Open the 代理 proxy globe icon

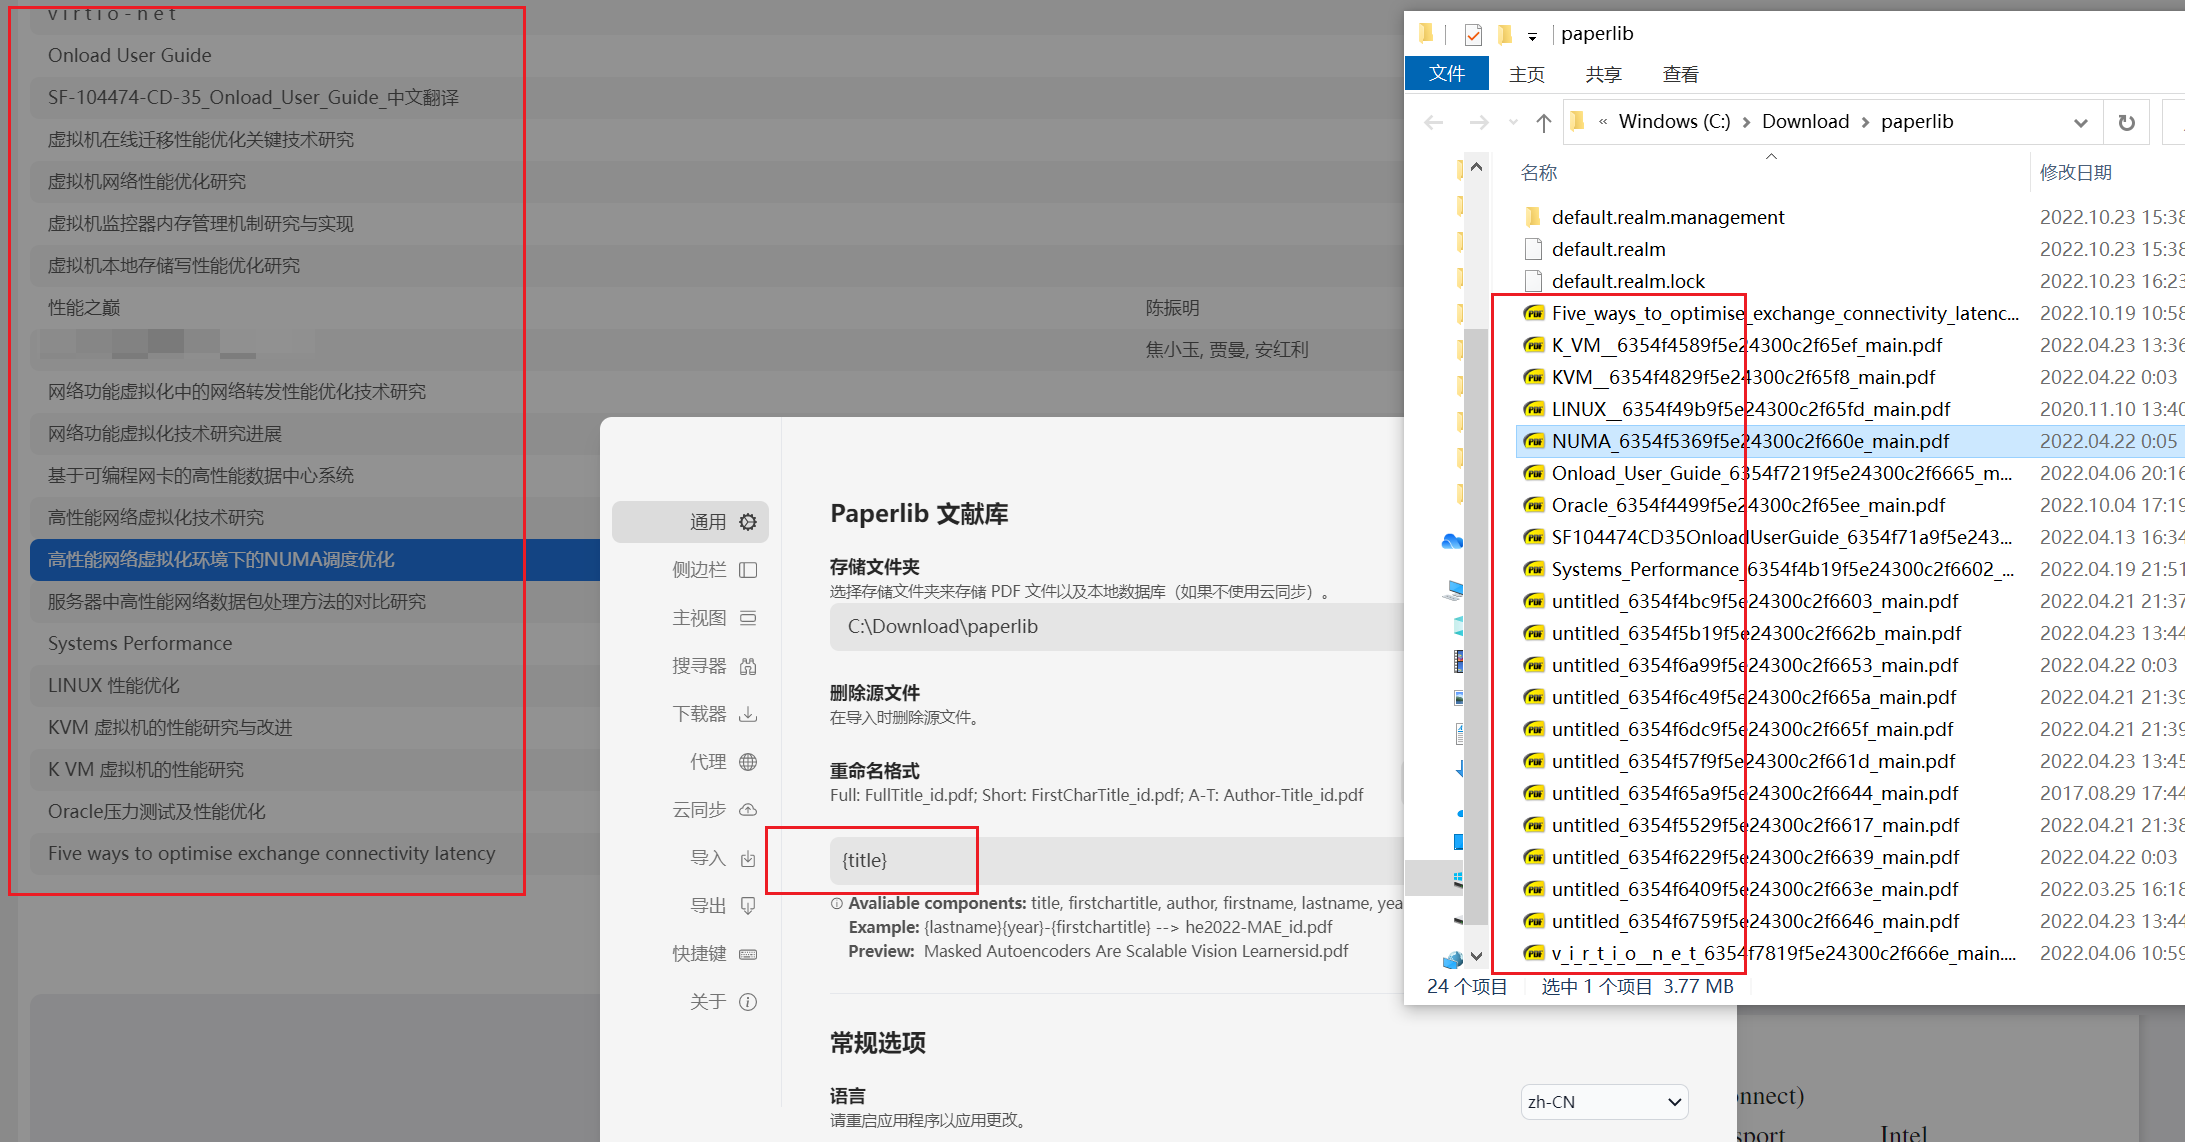748,761
